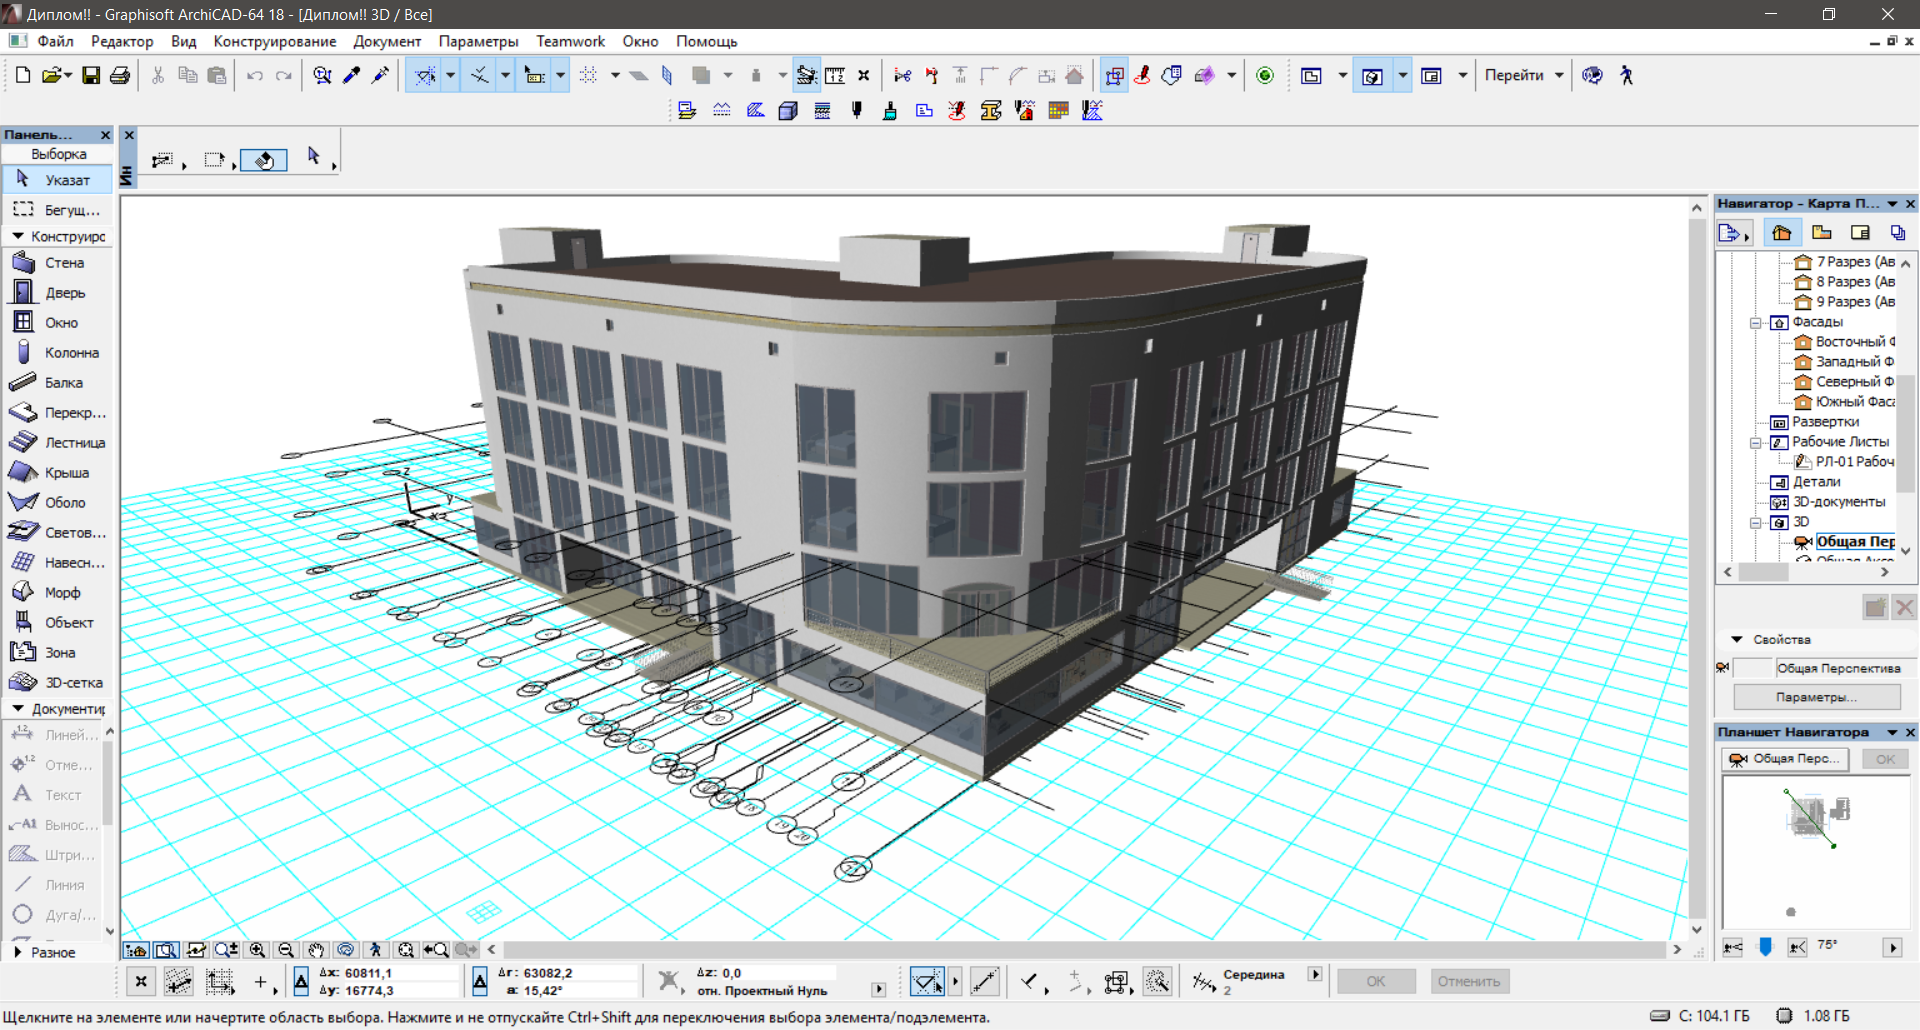1920x1030 pixels.
Task: Select the Wall tool (Стена)
Action: (58, 263)
